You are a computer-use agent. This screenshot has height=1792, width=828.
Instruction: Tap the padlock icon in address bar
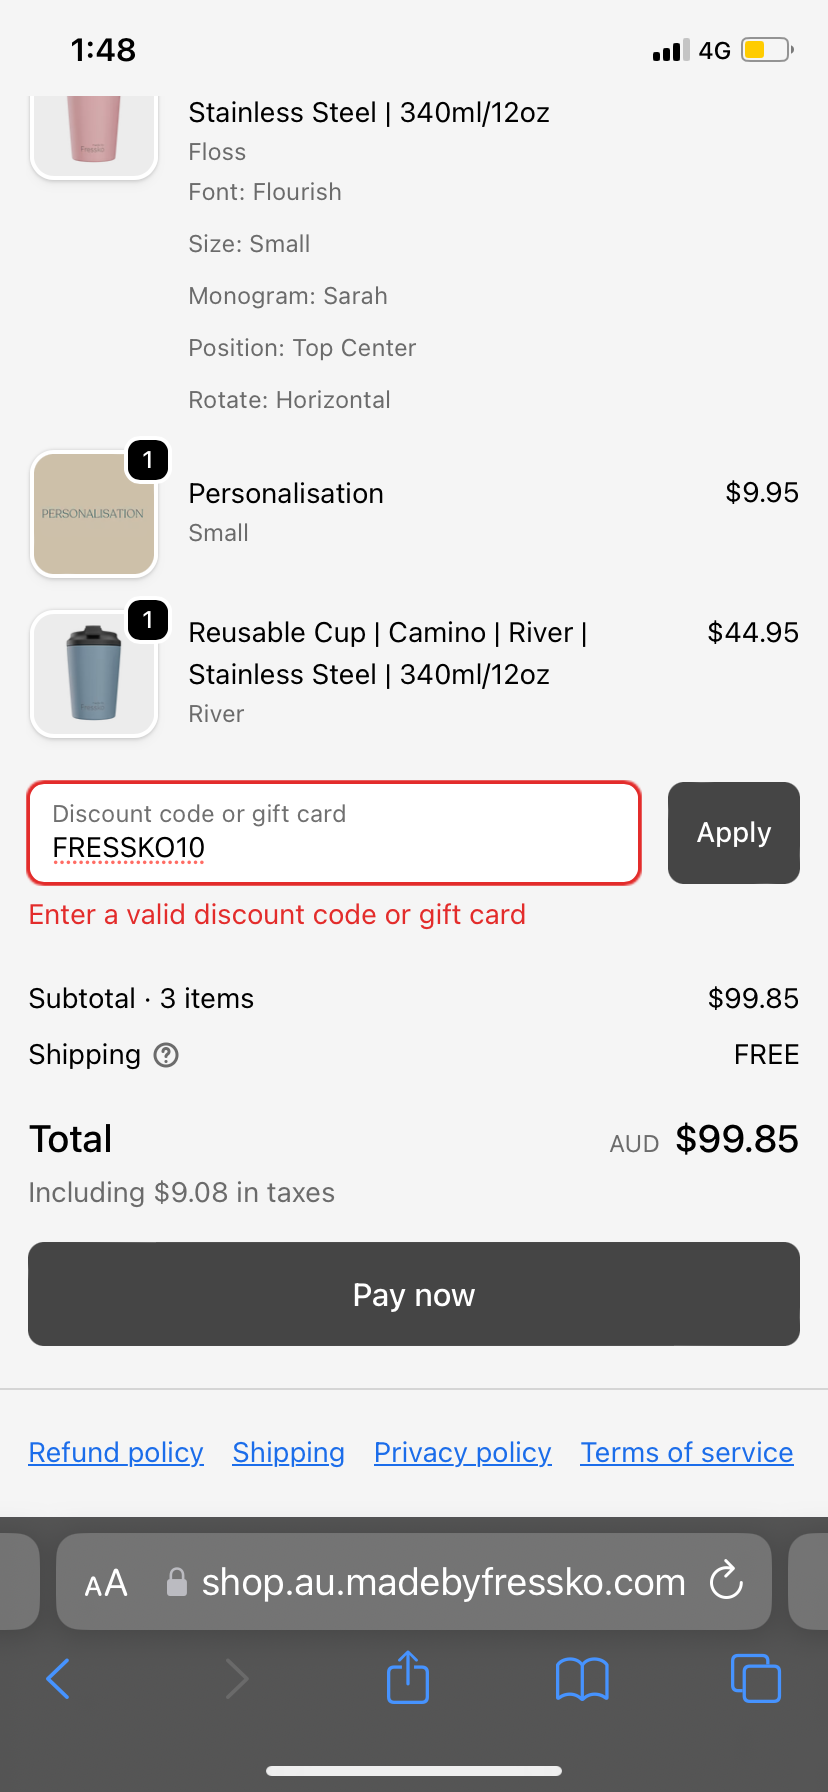(x=177, y=1582)
